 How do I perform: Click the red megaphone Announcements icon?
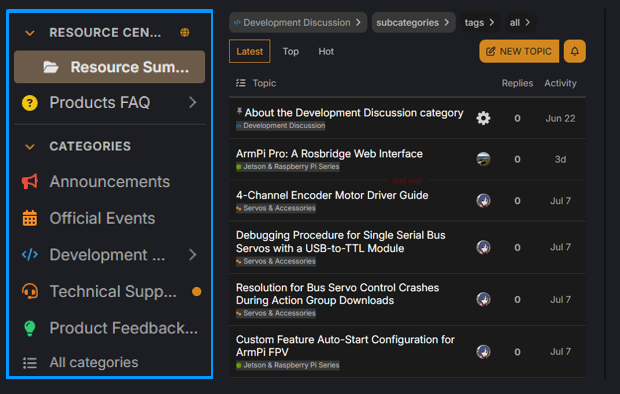coord(30,182)
